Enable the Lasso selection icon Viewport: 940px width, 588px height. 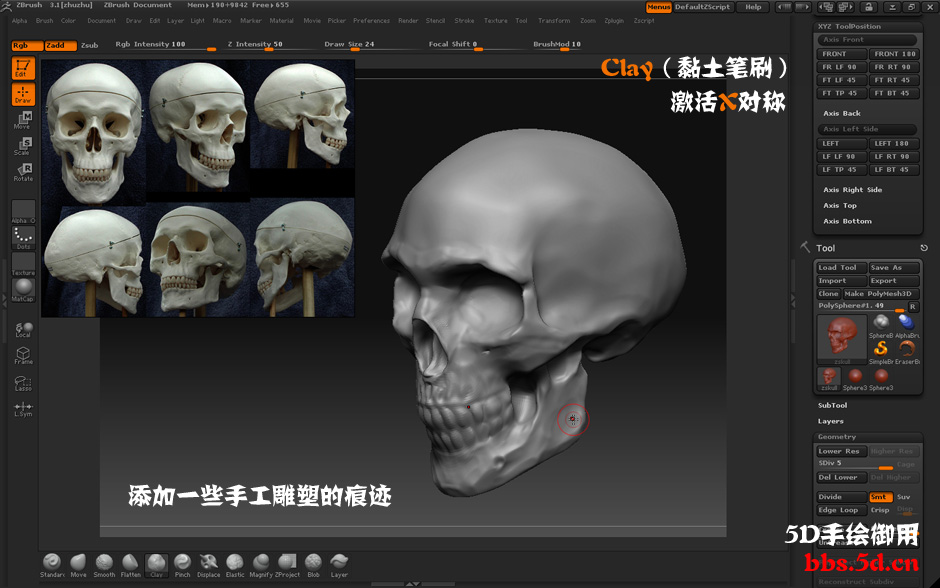tap(23, 383)
